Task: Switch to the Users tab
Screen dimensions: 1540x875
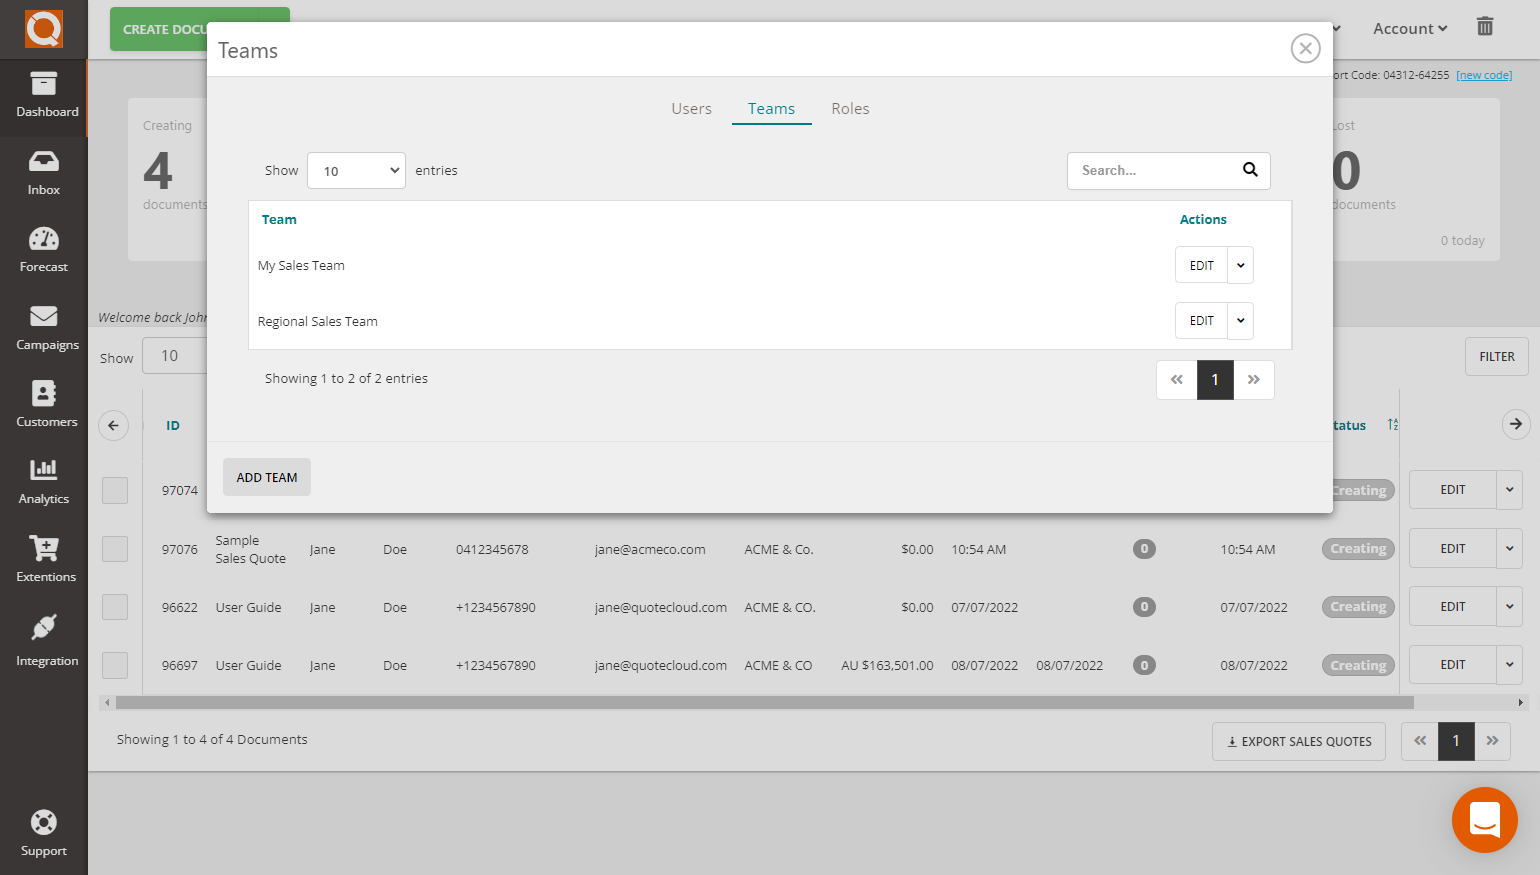Action: [x=691, y=108]
